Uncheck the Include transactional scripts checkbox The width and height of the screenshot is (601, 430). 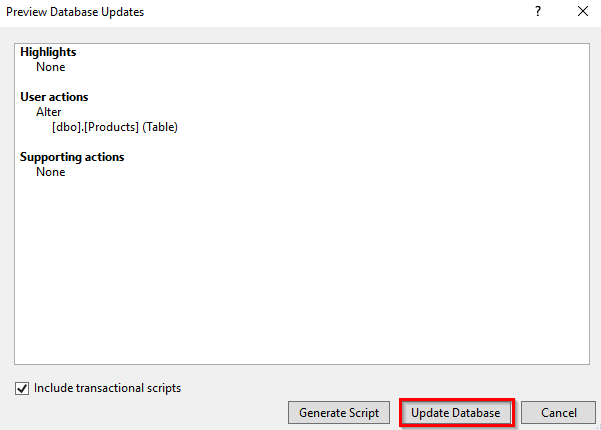click(x=22, y=388)
